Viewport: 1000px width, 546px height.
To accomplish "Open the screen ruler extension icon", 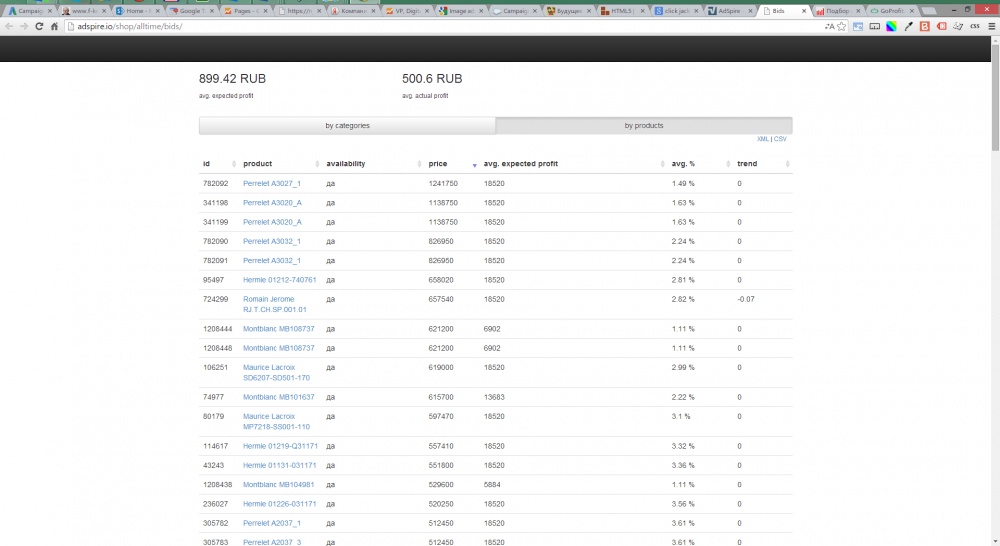I will tap(875, 26).
